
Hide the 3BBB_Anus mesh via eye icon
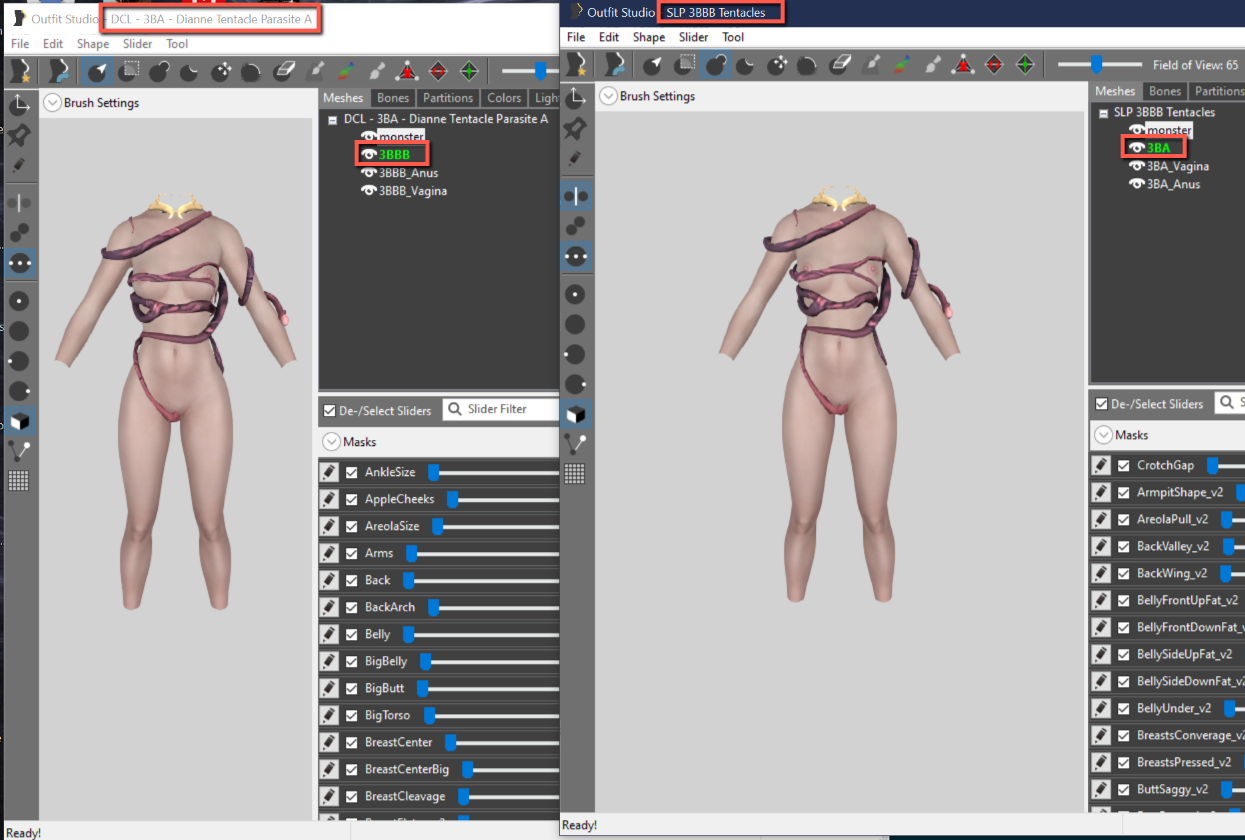click(369, 173)
